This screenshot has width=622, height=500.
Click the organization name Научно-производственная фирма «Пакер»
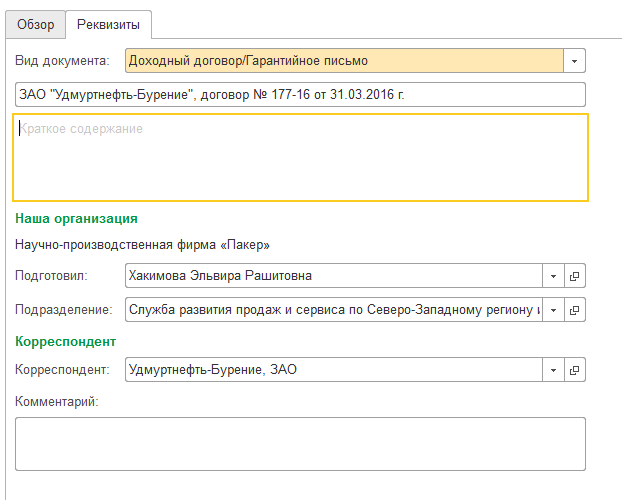click(142, 245)
